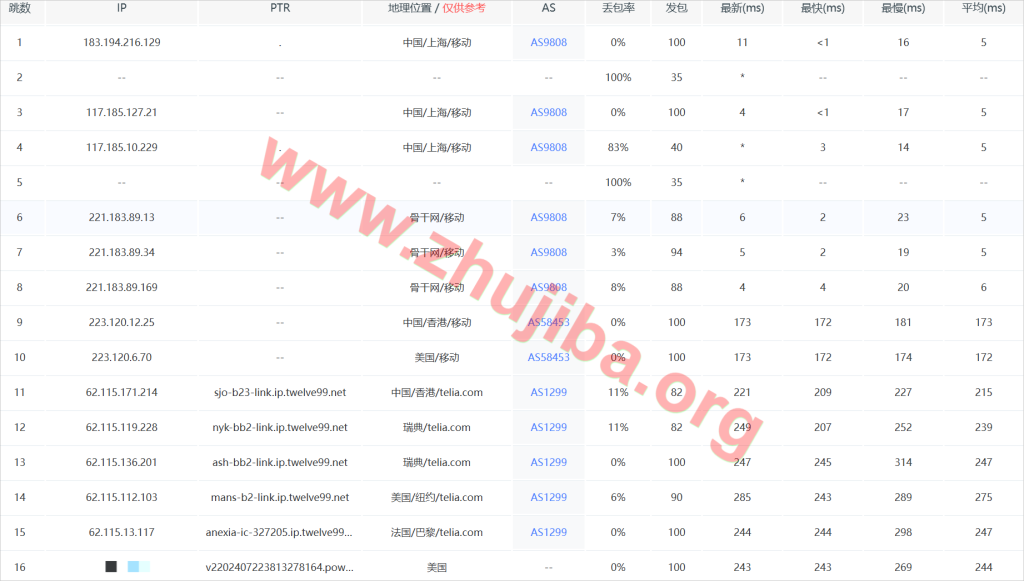The width and height of the screenshot is (1024, 581).
Task: Click the 丢包率 column header
Action: 618,9
